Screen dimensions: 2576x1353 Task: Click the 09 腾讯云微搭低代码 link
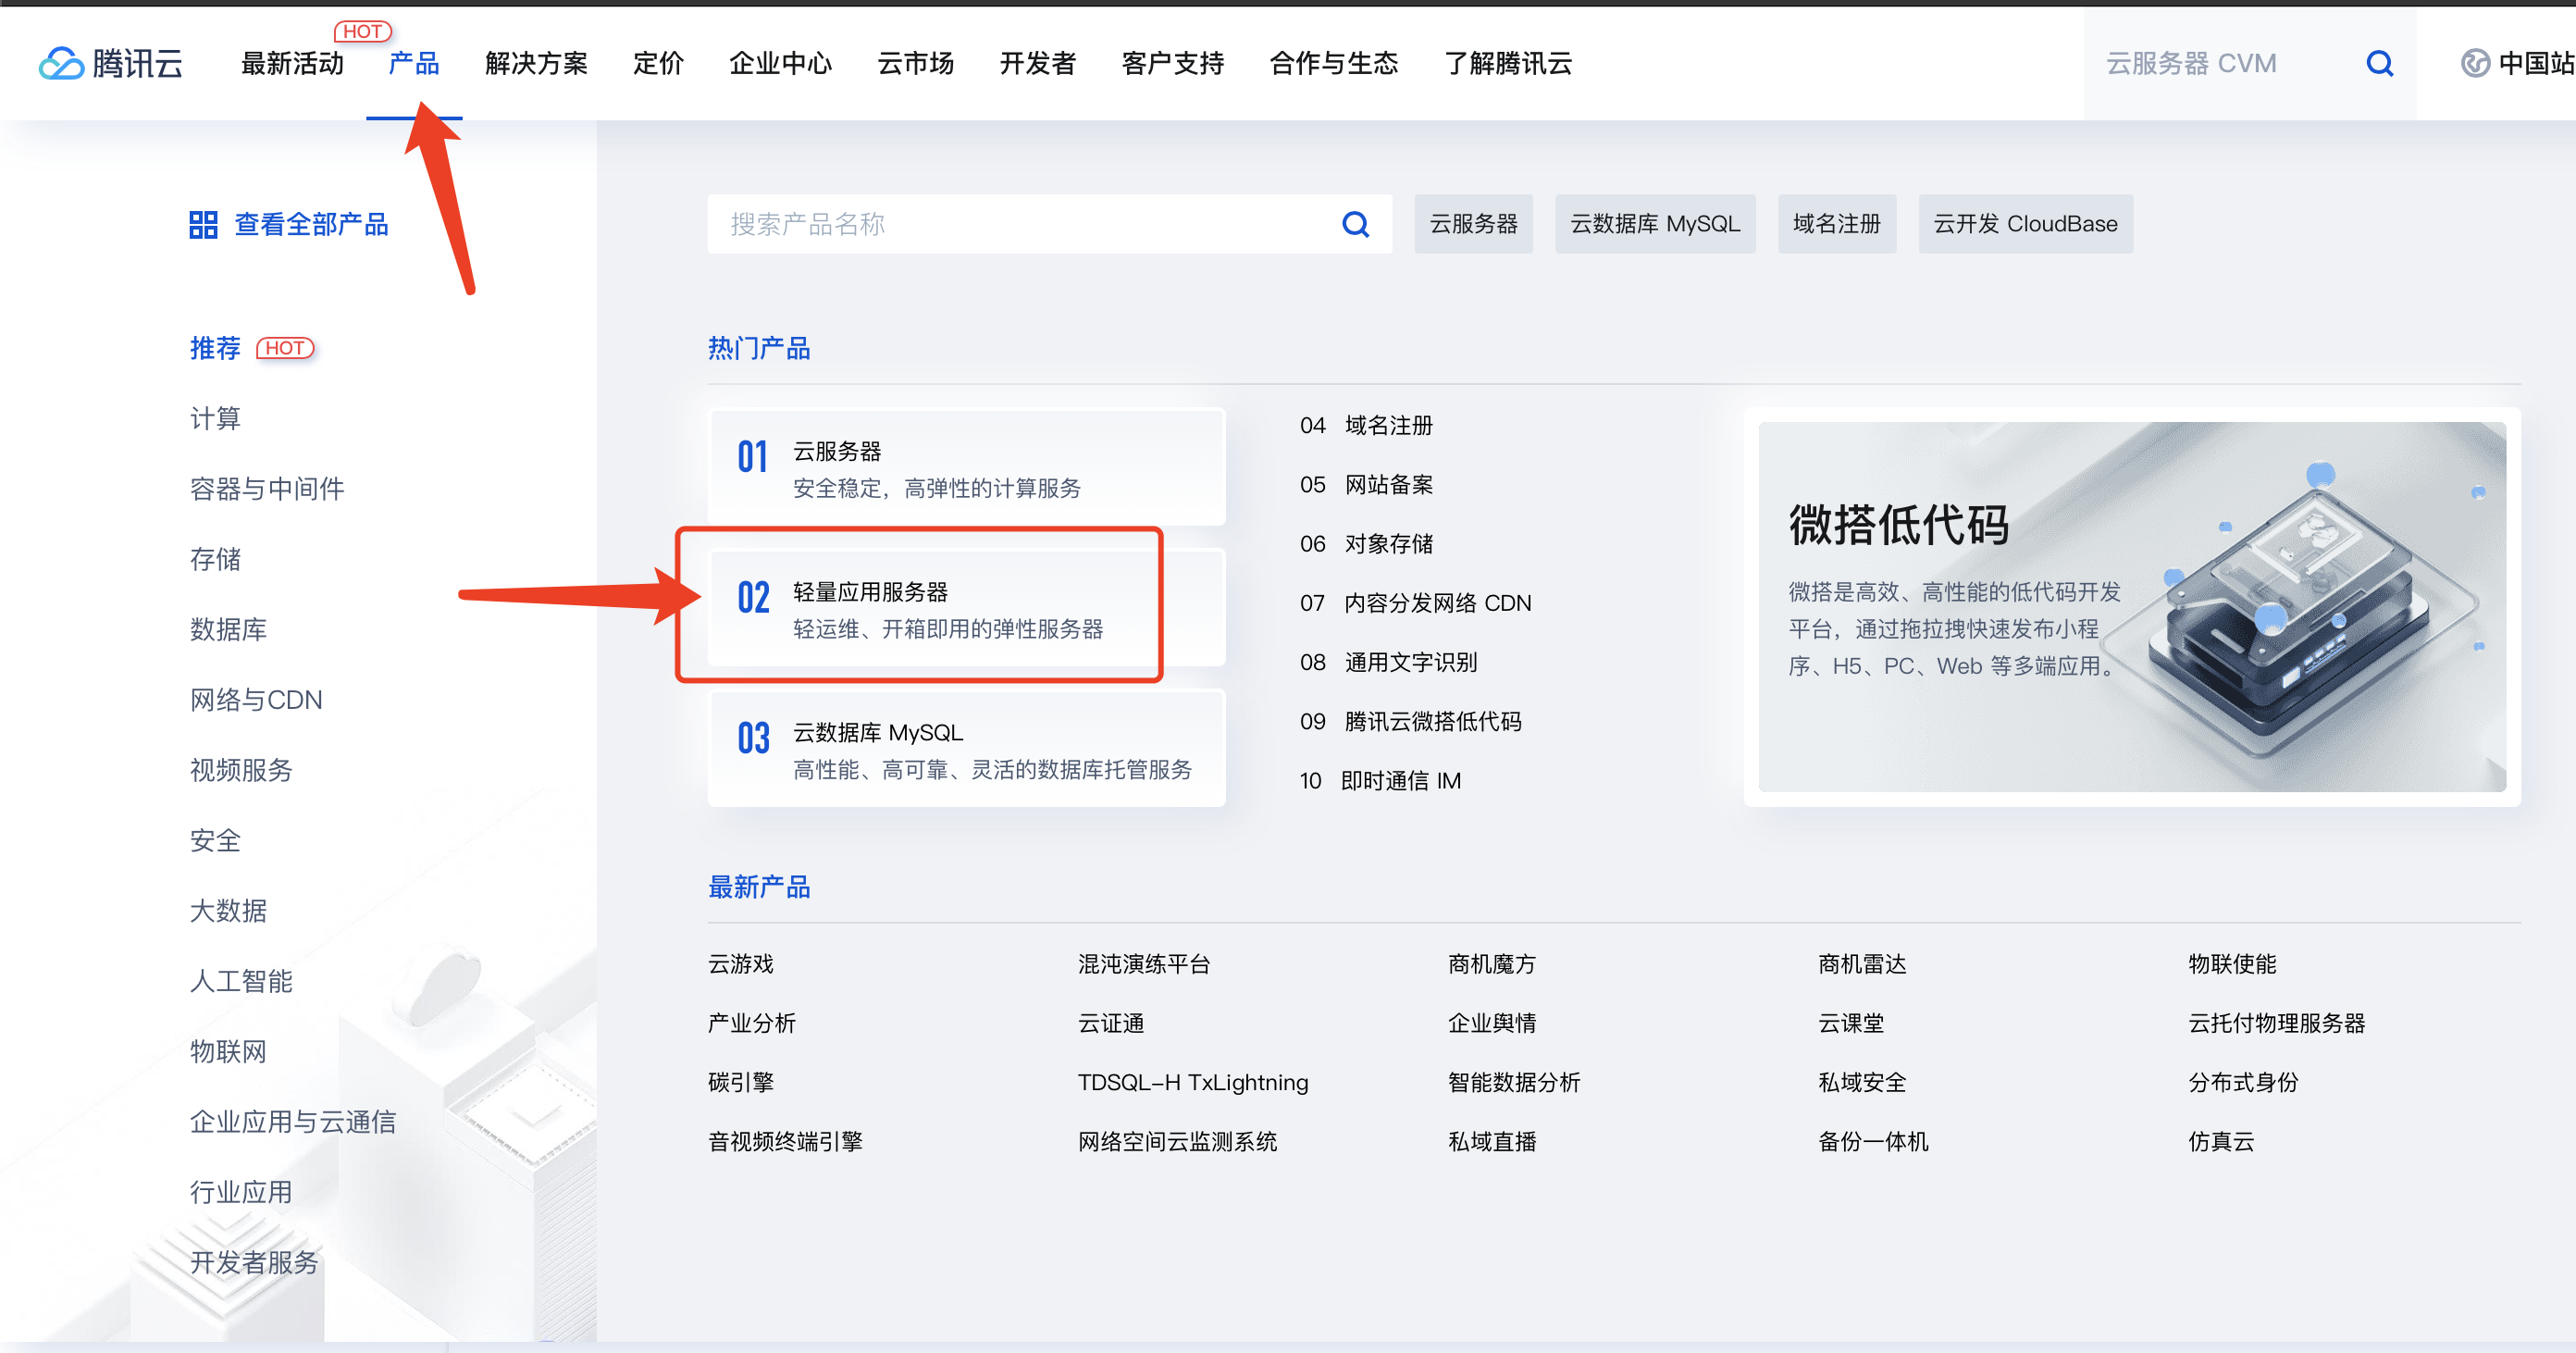[x=1410, y=721]
